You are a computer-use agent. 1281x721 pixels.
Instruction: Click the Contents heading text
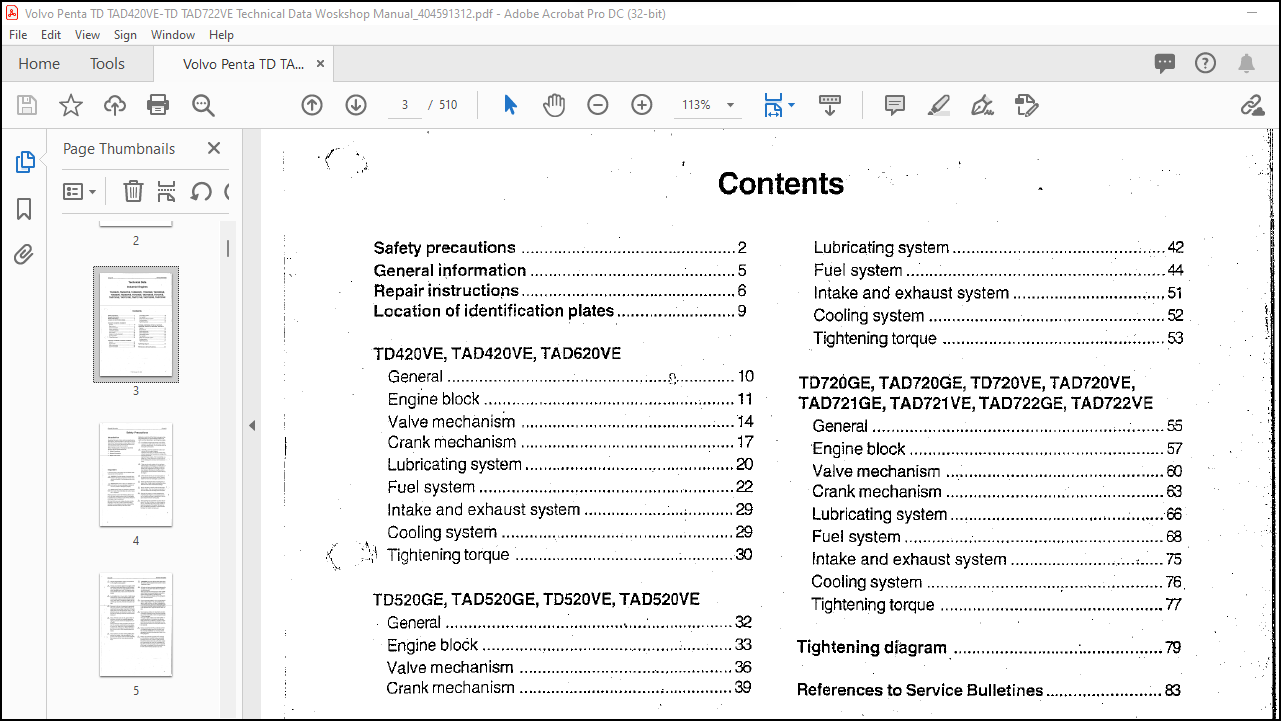(x=781, y=184)
